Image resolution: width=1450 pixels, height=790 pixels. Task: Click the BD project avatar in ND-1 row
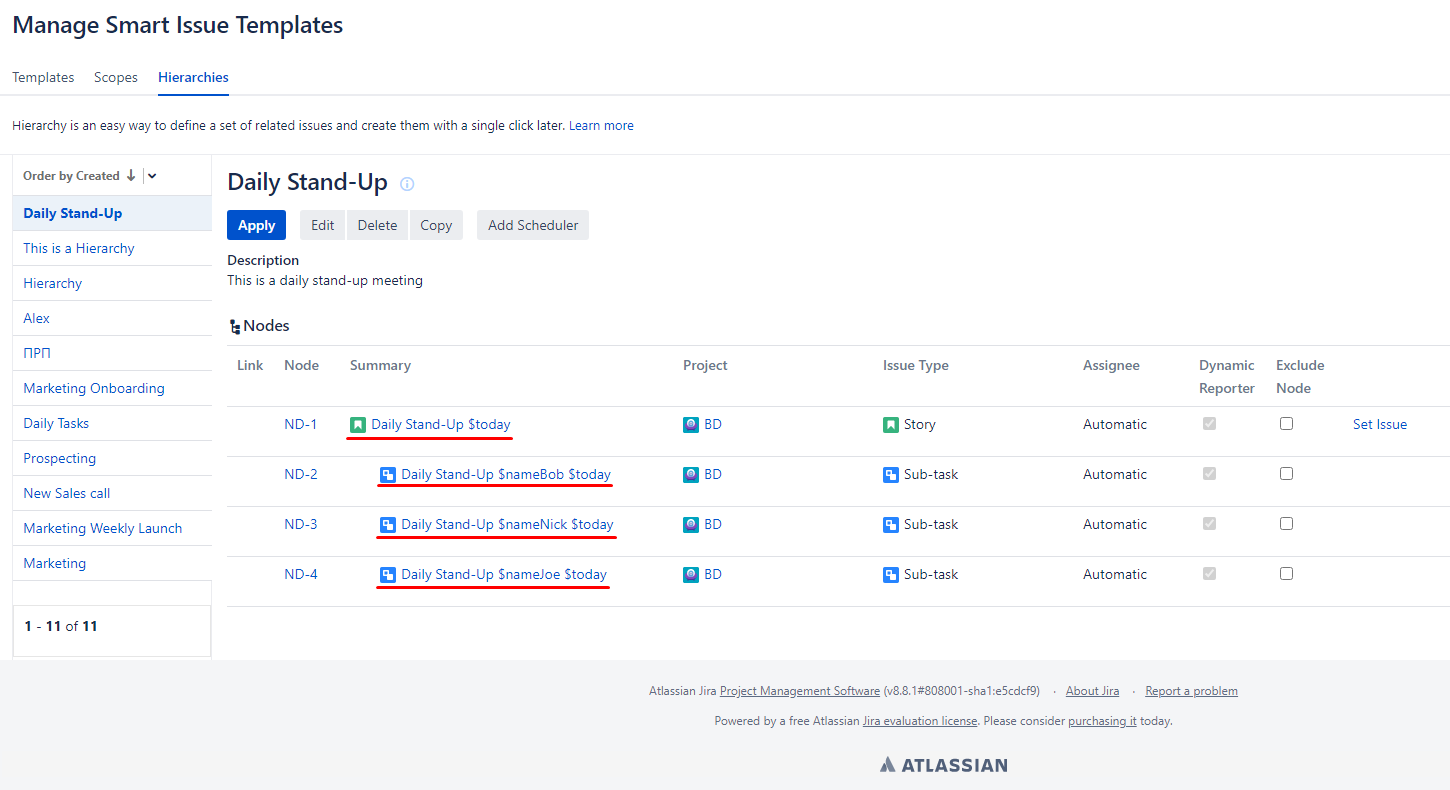click(691, 425)
